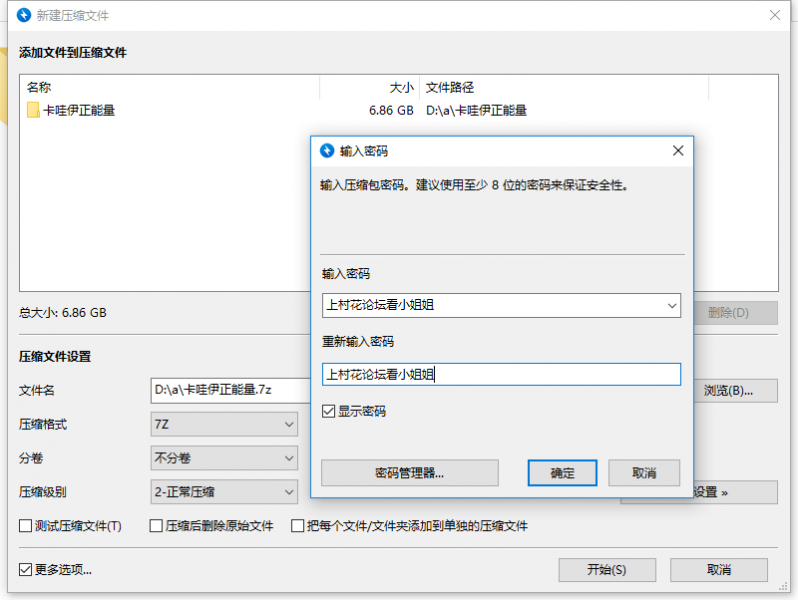Expand the 输入密码 history dropdown
Screen dimensions: 798x600
[x=670, y=305]
